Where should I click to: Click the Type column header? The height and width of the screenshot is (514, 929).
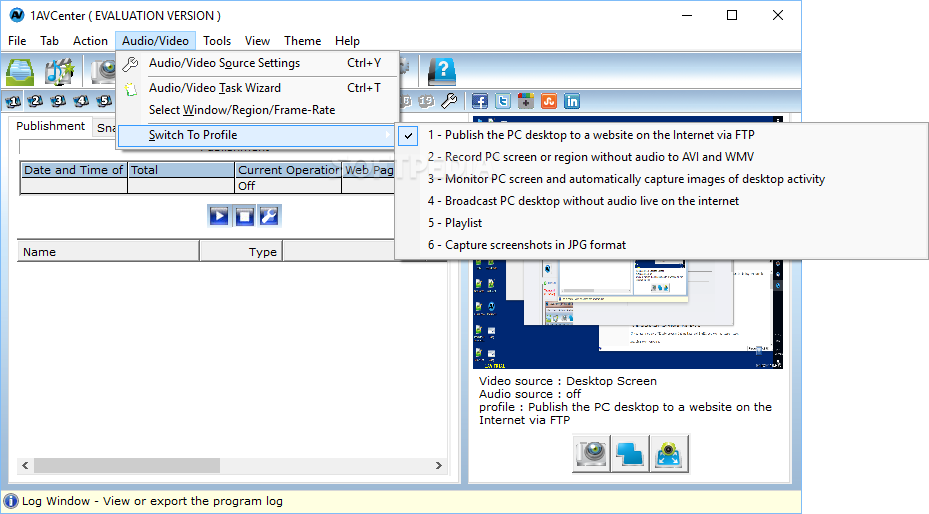[241, 252]
